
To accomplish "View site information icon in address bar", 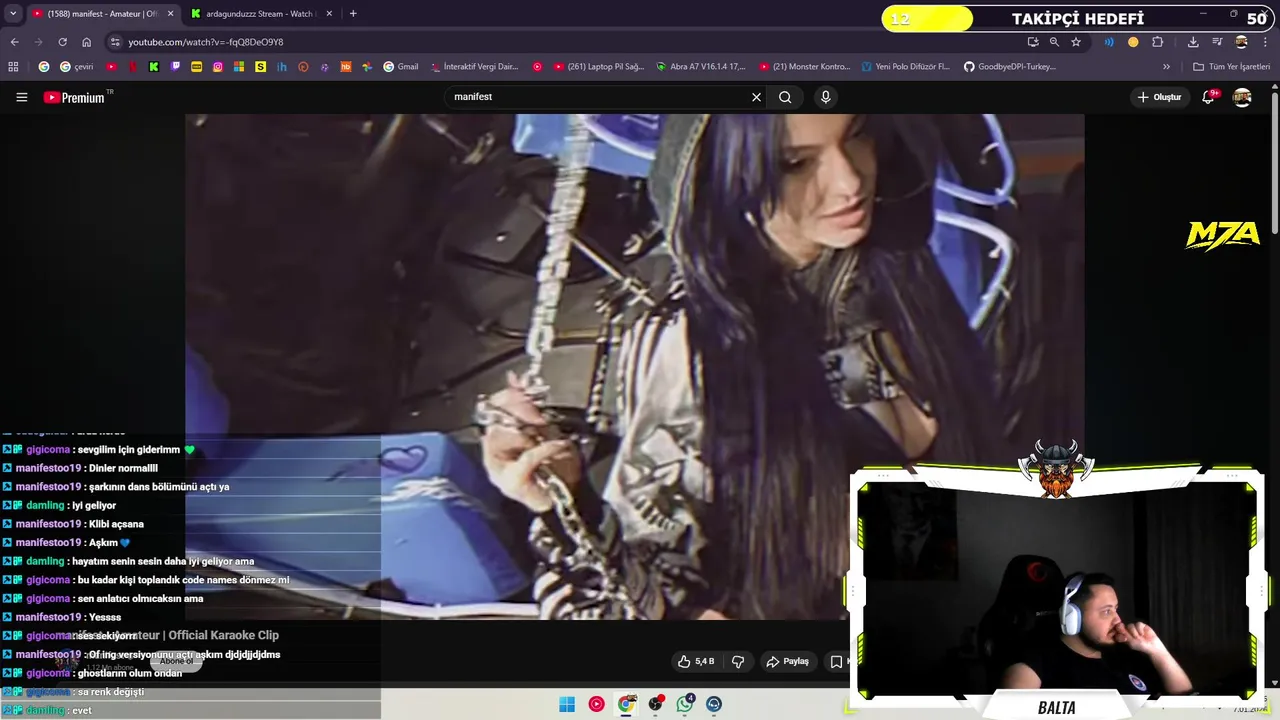I will tap(115, 42).
